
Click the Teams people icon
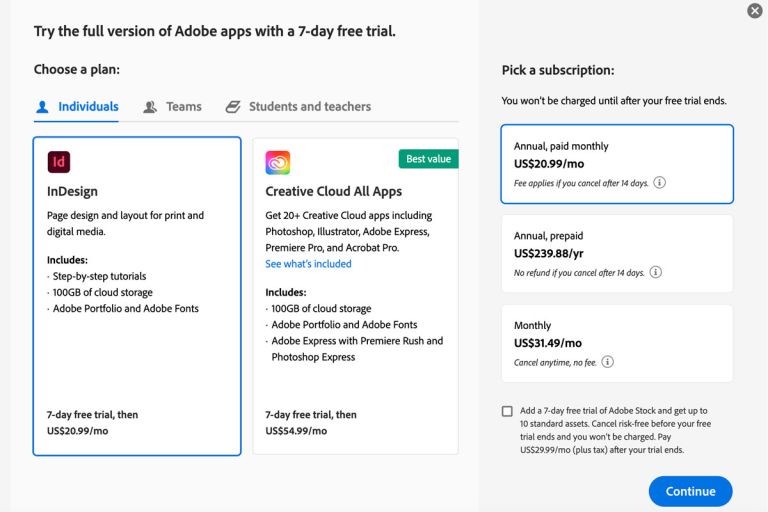[x=150, y=107]
